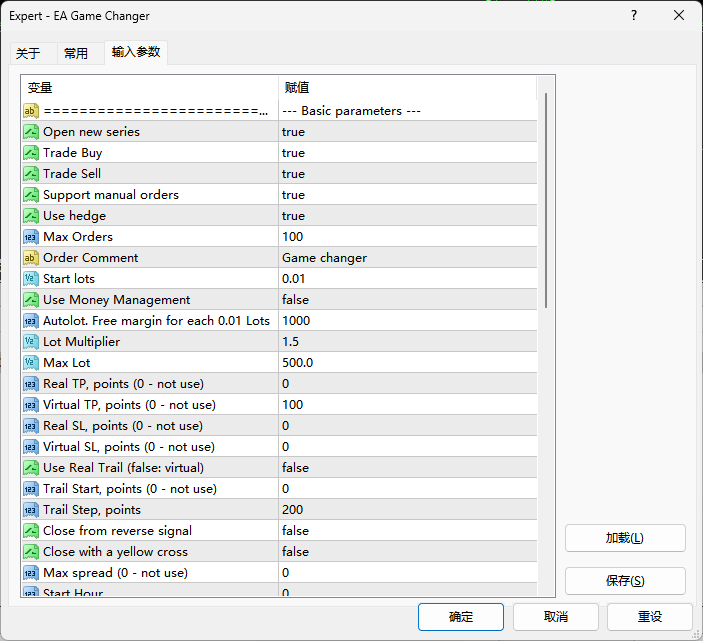This screenshot has width=703, height=641.
Task: Edit the Virtual TP points value field
Action: (407, 405)
